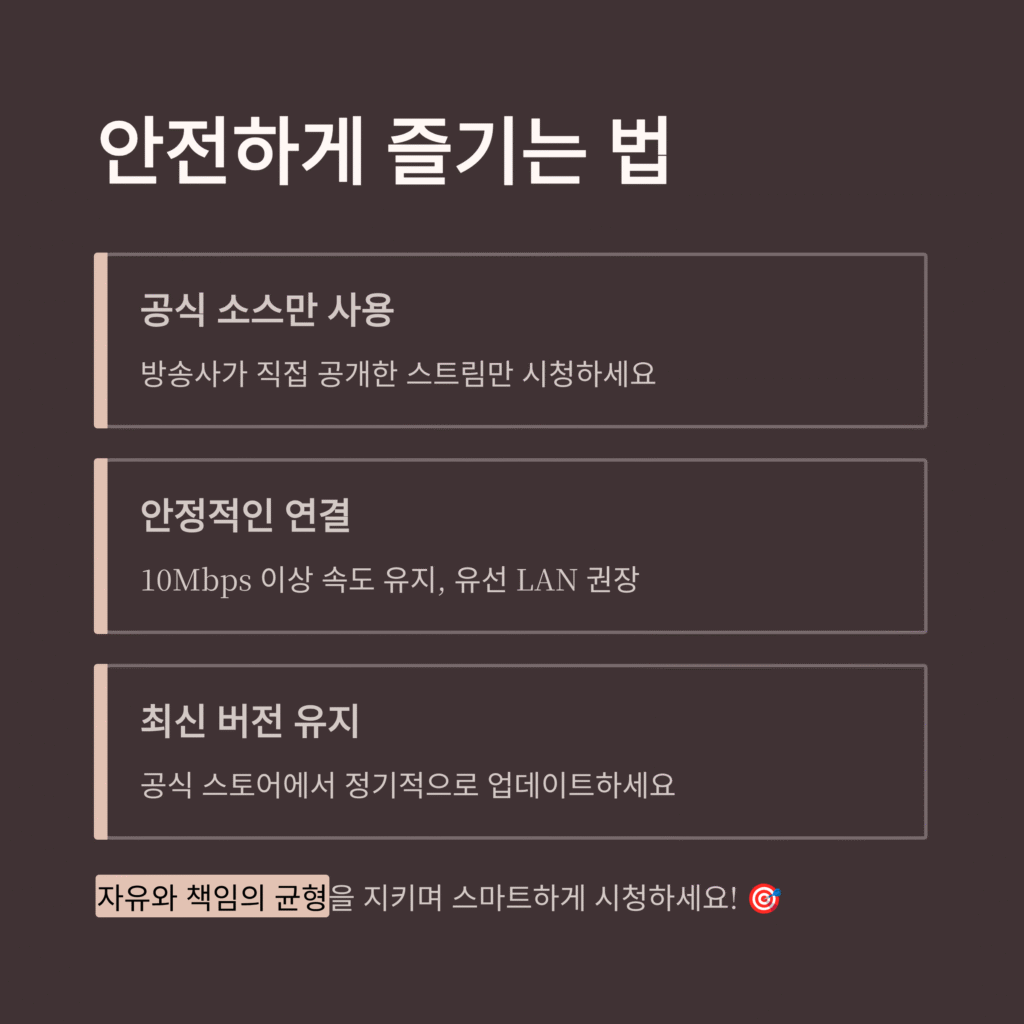Click the beige accent bar of third card

100,751
